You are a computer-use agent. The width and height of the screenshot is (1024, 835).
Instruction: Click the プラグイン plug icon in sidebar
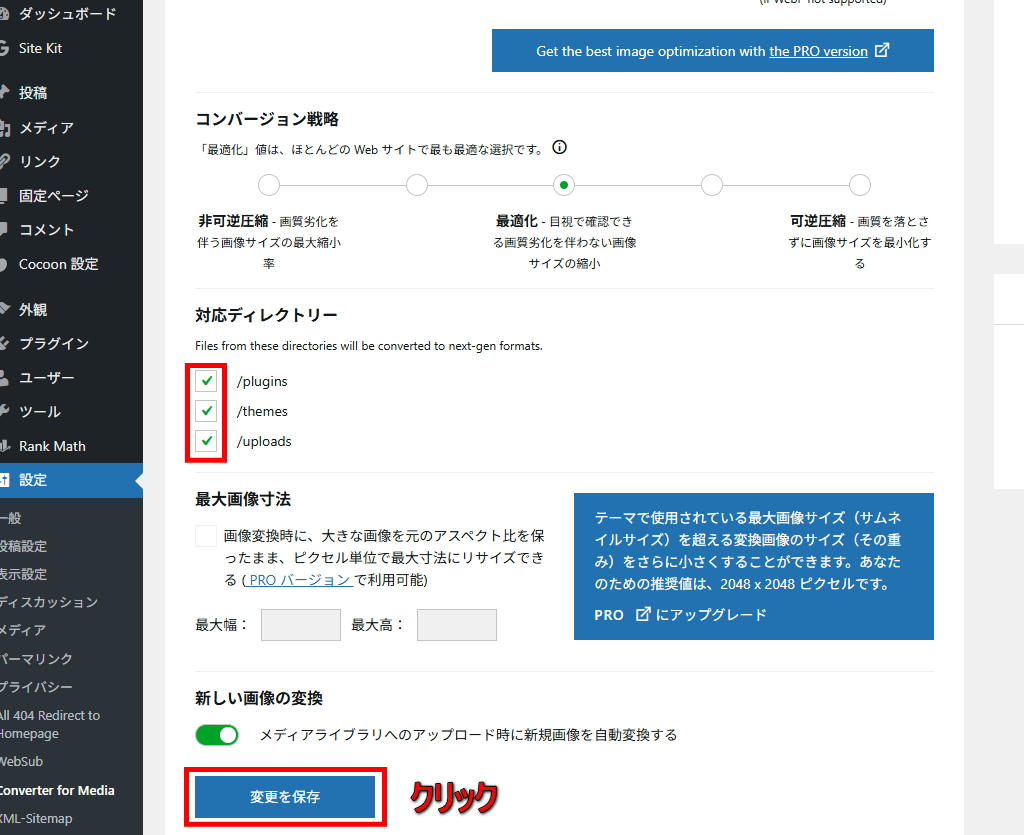4,343
